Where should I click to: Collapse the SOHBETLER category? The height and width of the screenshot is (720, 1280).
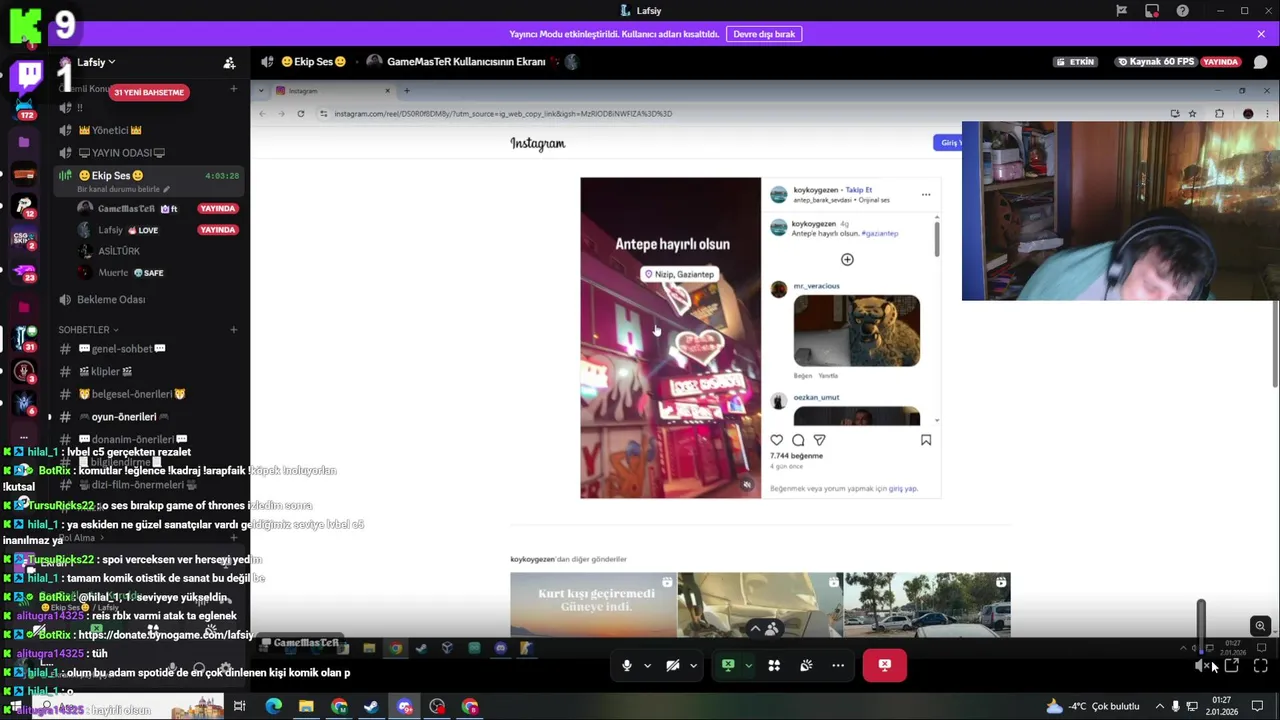click(x=88, y=330)
